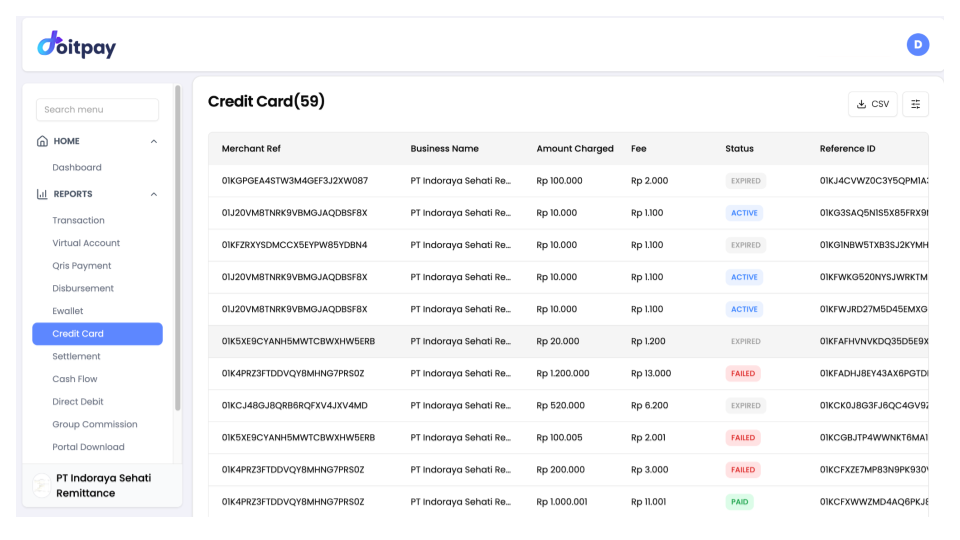The height and width of the screenshot is (540, 960).
Task: Click reference ID starting 01KG3SAQ5N1S5X85
Action: (874, 213)
